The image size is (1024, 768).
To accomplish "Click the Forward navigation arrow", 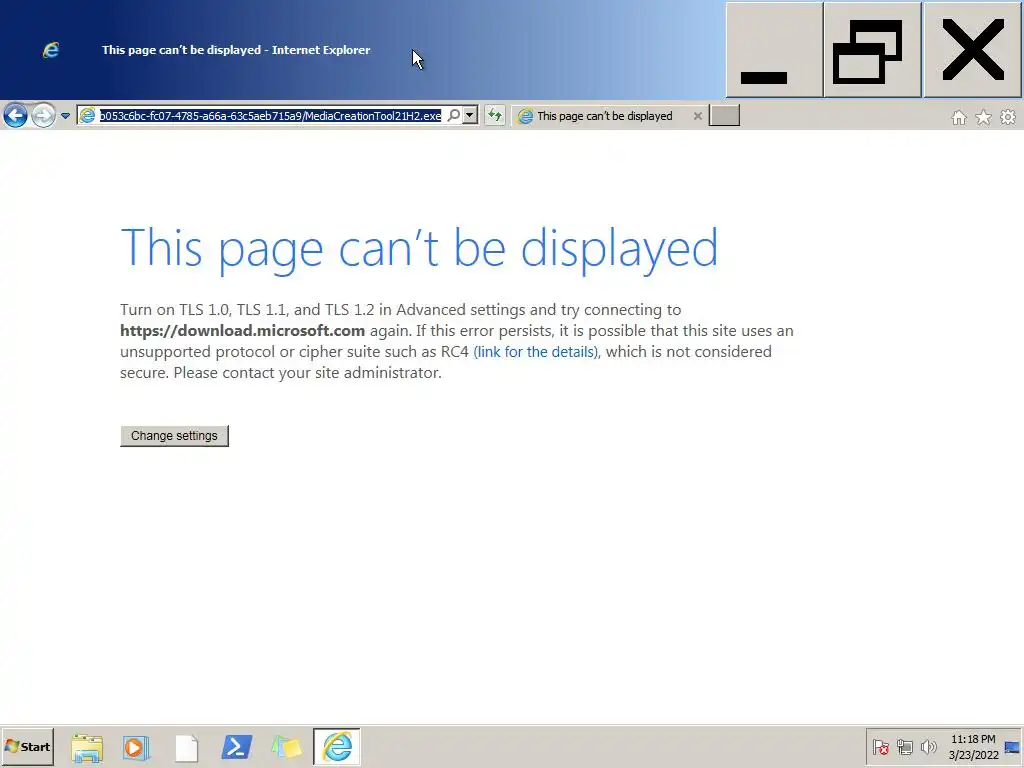I will pos(43,116).
